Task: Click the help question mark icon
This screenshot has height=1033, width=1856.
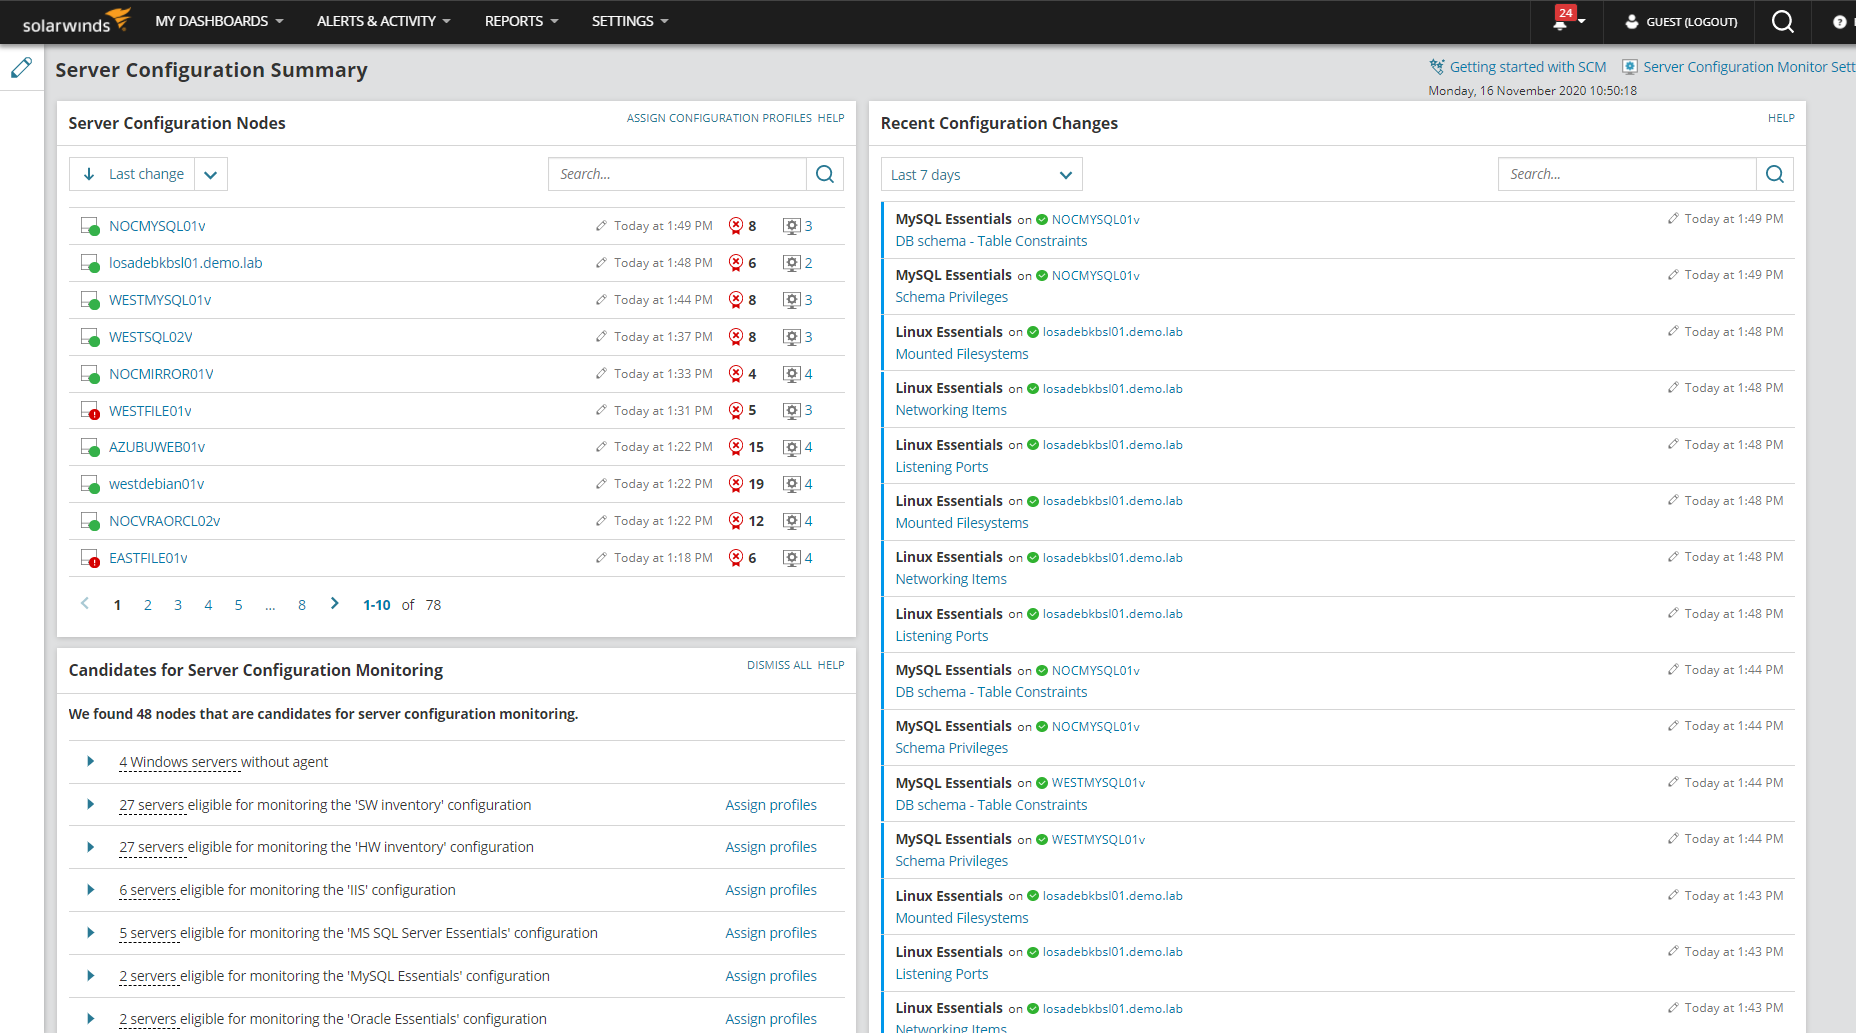Action: pyautogui.click(x=1839, y=21)
